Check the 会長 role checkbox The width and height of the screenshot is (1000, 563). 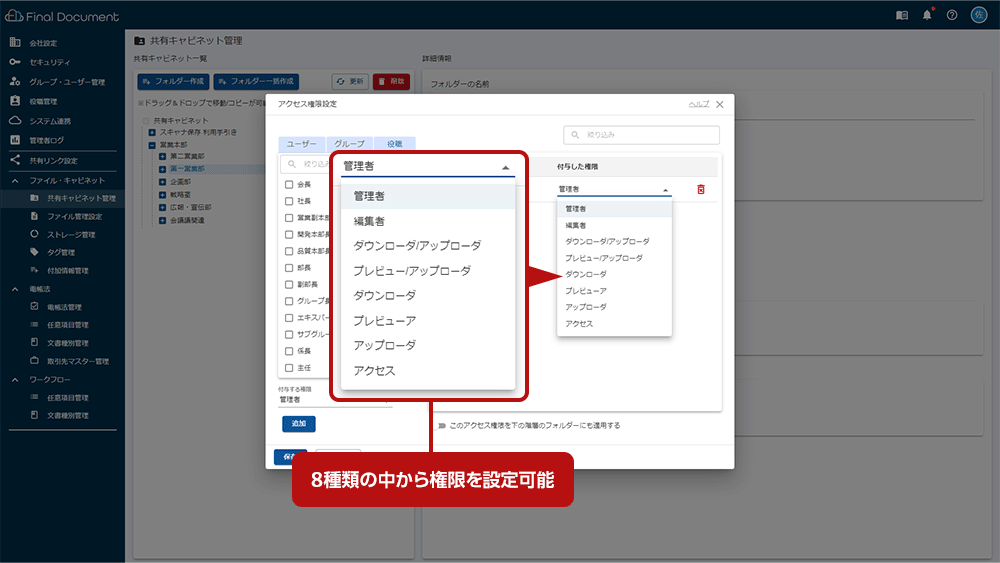tap(289, 184)
